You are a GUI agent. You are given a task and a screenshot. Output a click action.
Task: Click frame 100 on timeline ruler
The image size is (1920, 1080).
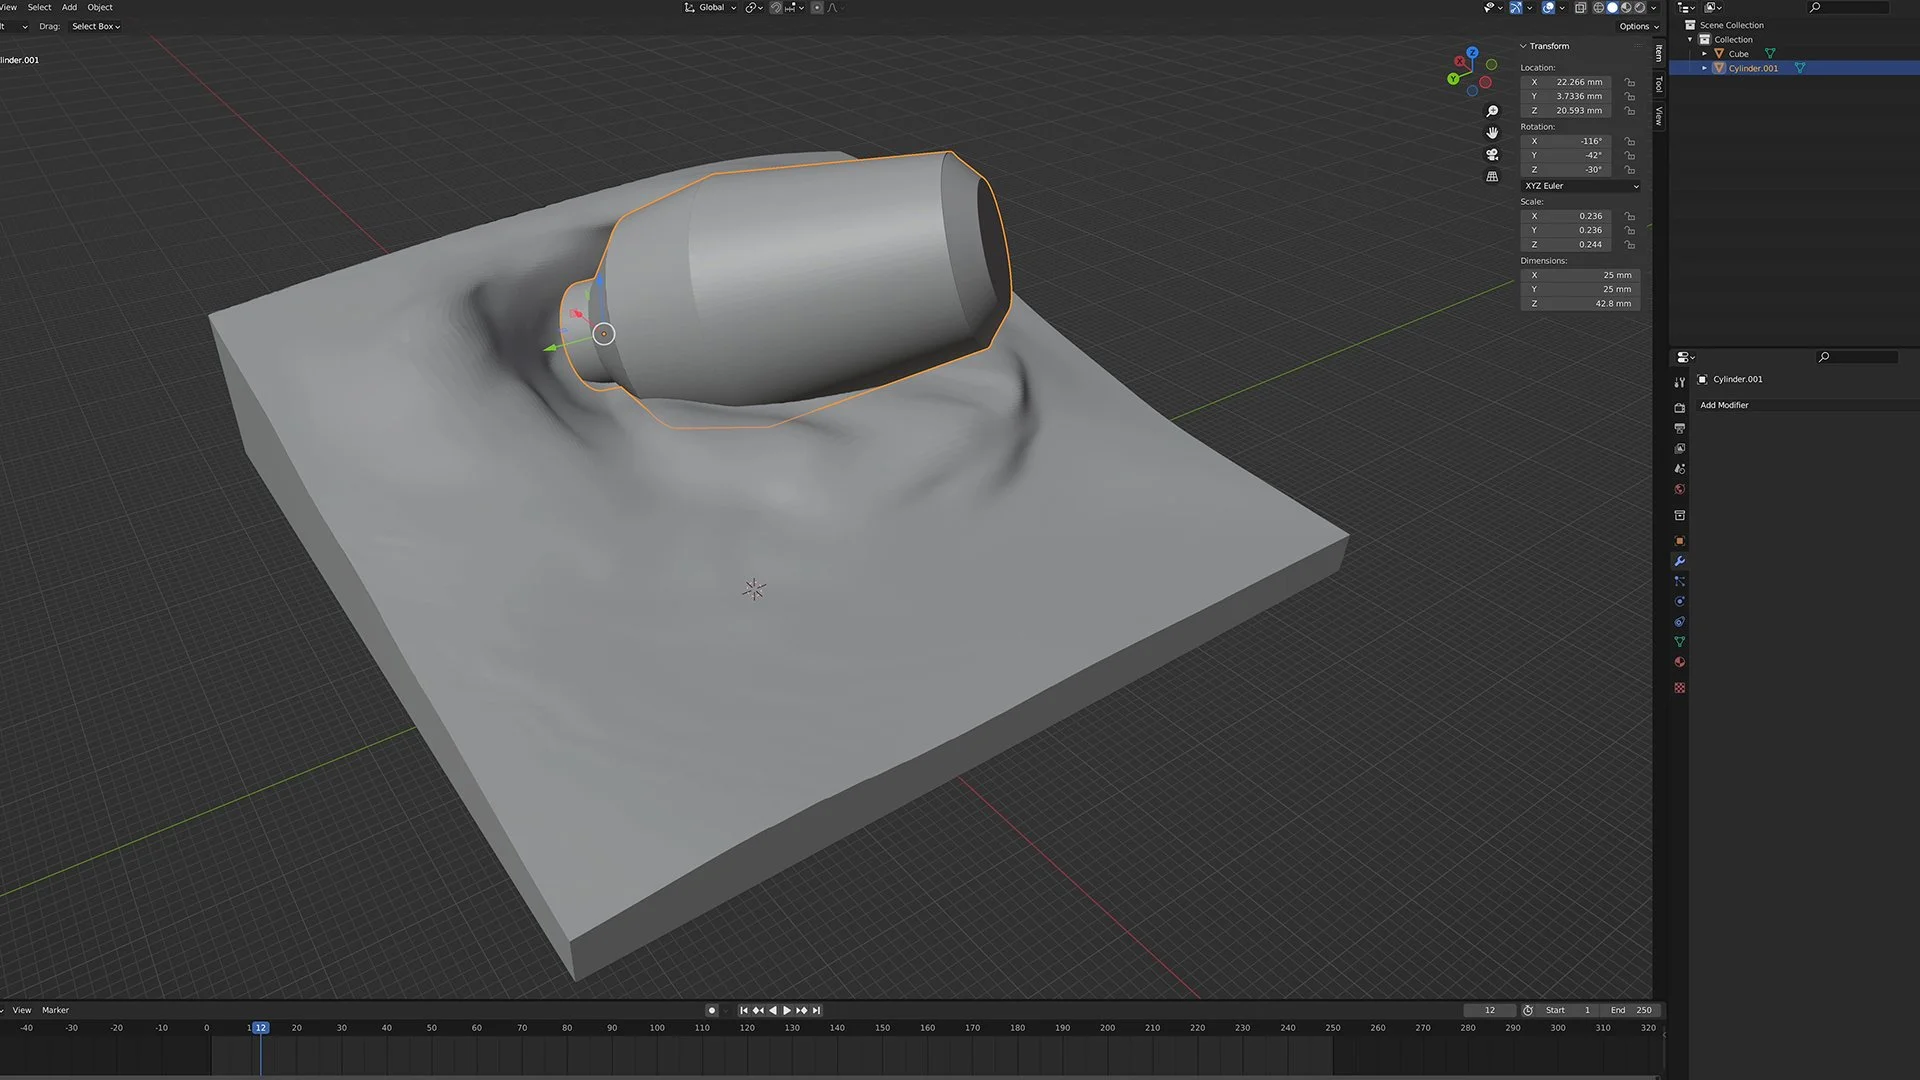tap(657, 1028)
